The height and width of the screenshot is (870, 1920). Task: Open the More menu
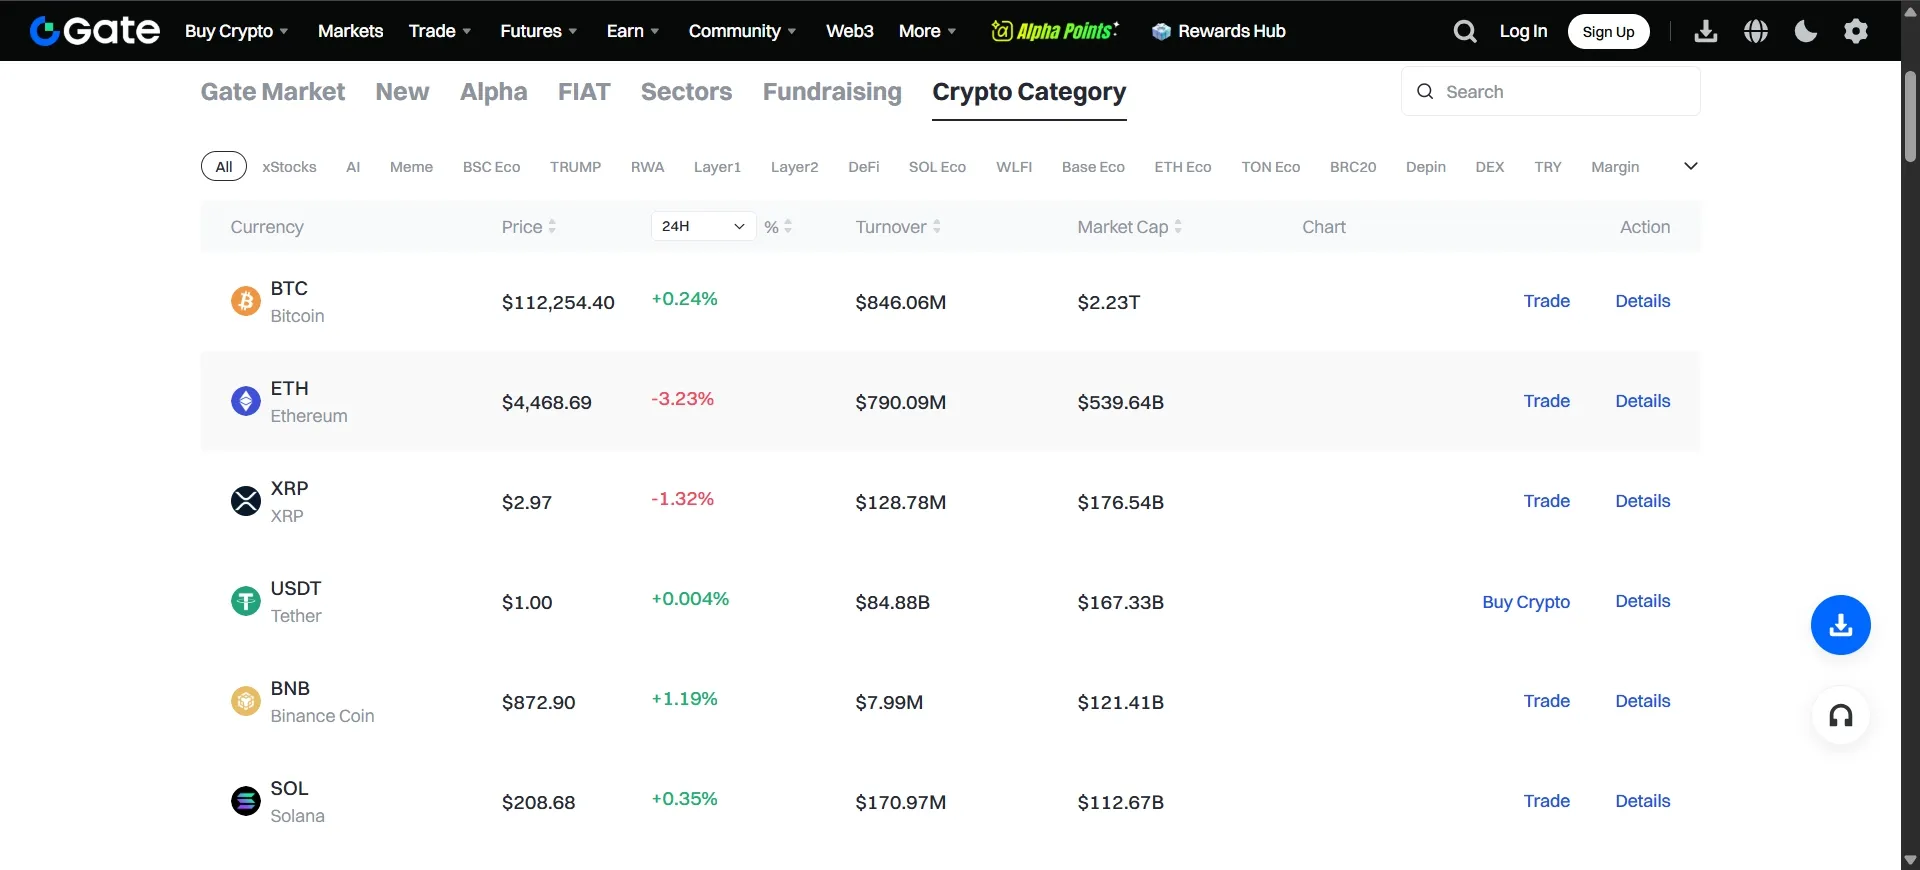pos(928,31)
